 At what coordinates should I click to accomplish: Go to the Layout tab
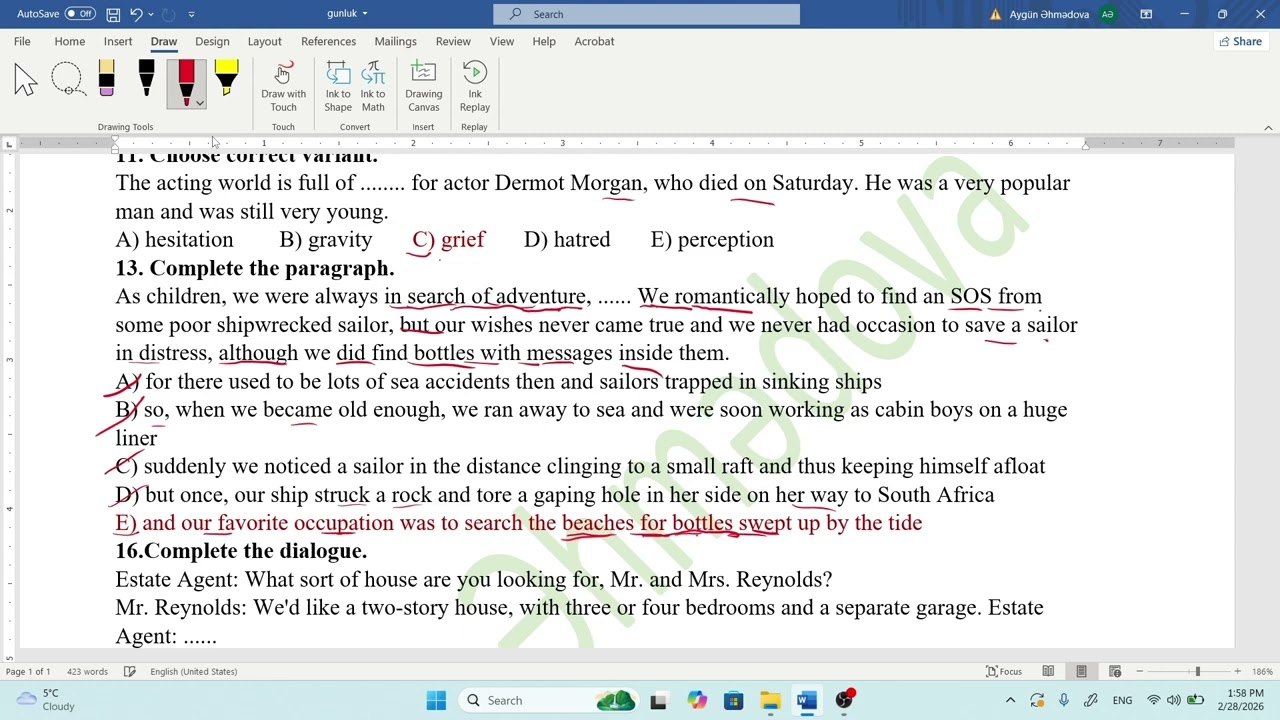[x=264, y=41]
